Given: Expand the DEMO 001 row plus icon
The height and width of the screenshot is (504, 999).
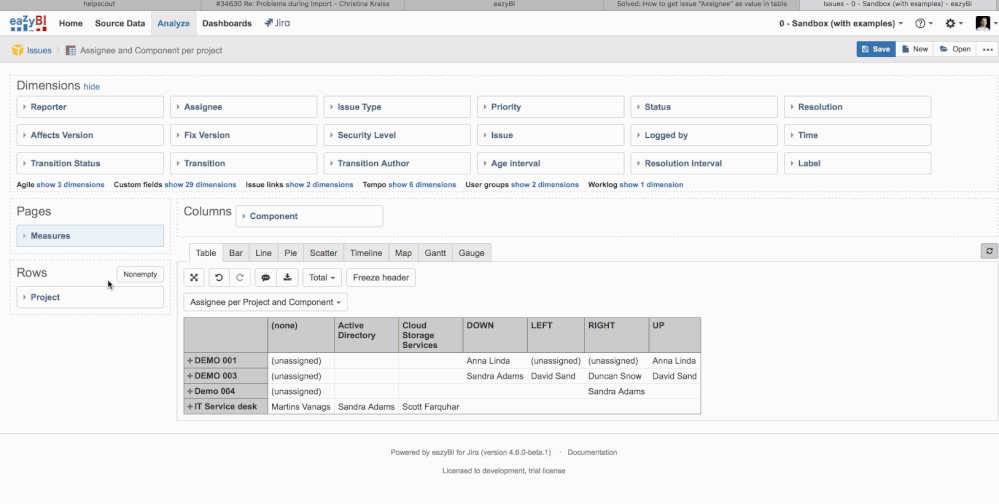Looking at the screenshot, I should pyautogui.click(x=190, y=361).
